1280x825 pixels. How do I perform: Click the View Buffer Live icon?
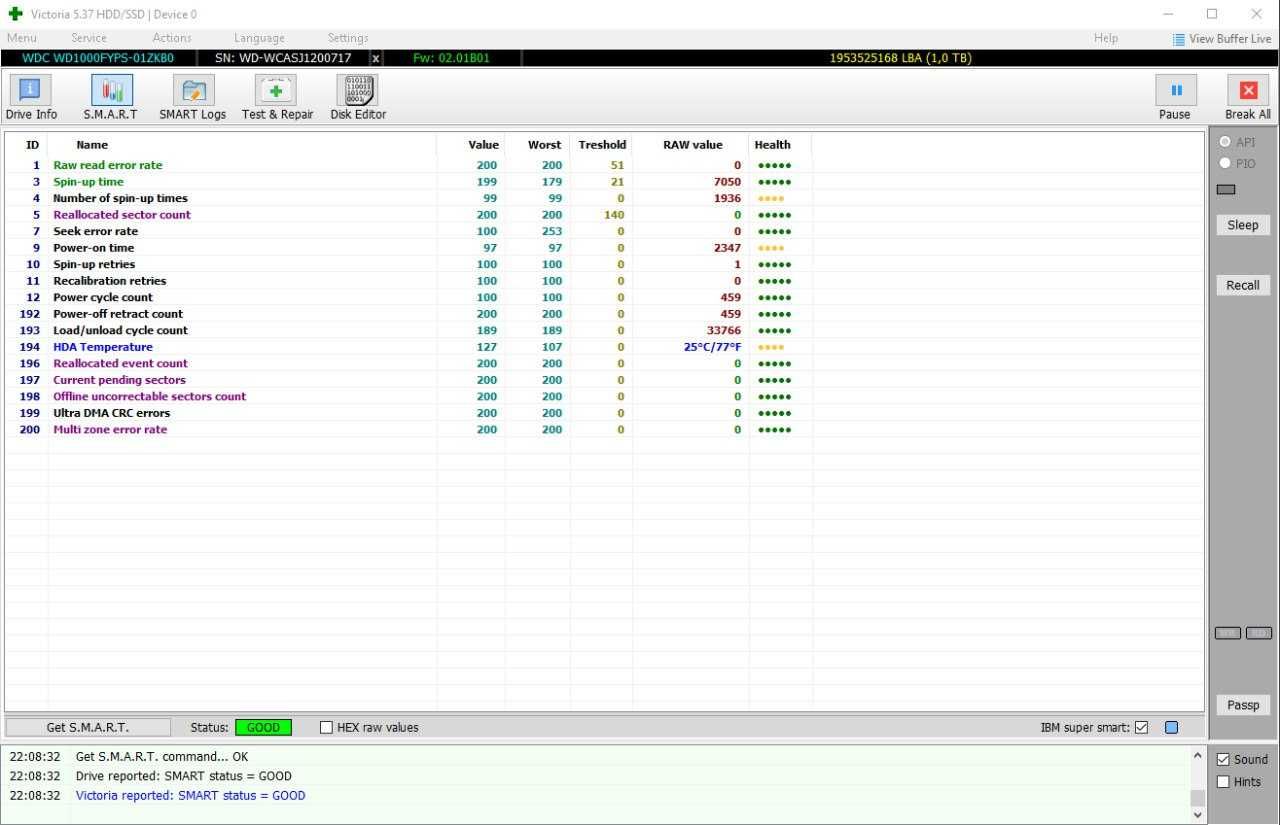(1179, 39)
